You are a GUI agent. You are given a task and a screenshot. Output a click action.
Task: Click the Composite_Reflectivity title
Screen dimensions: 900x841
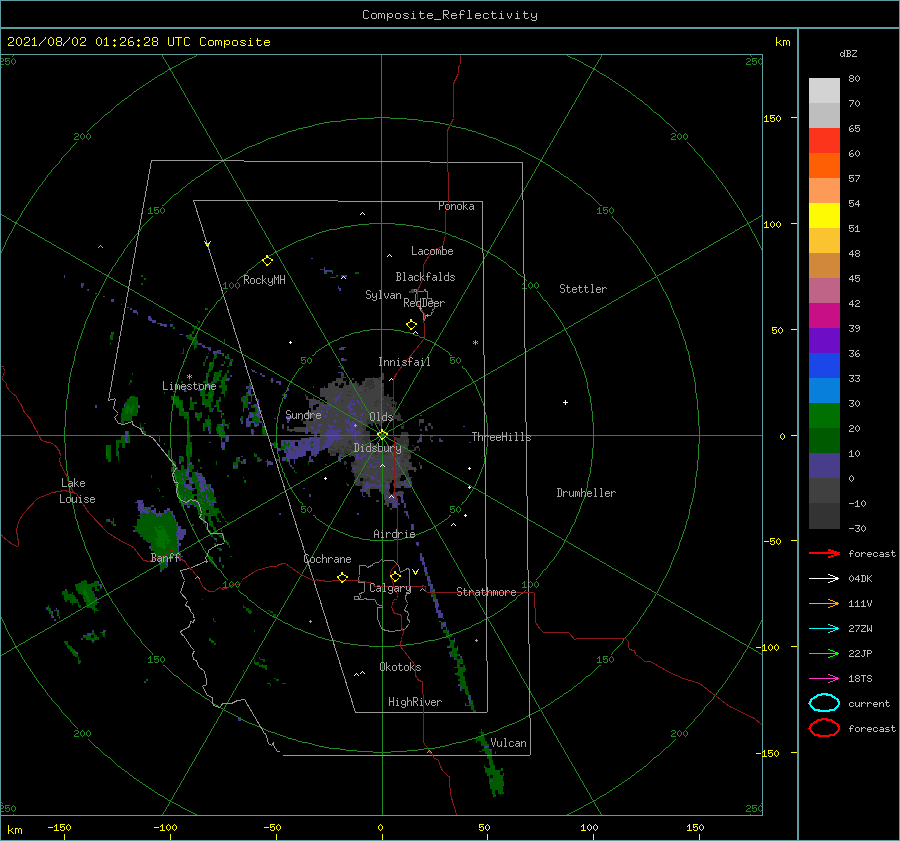coord(450,15)
